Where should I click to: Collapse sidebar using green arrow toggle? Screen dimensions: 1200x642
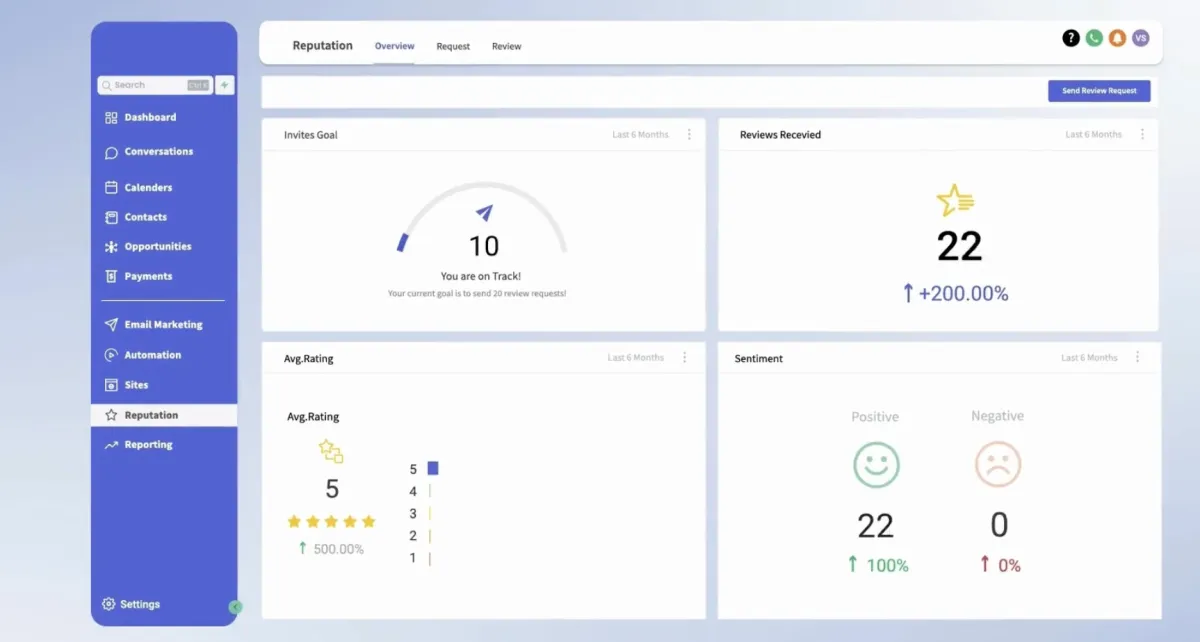coord(235,606)
